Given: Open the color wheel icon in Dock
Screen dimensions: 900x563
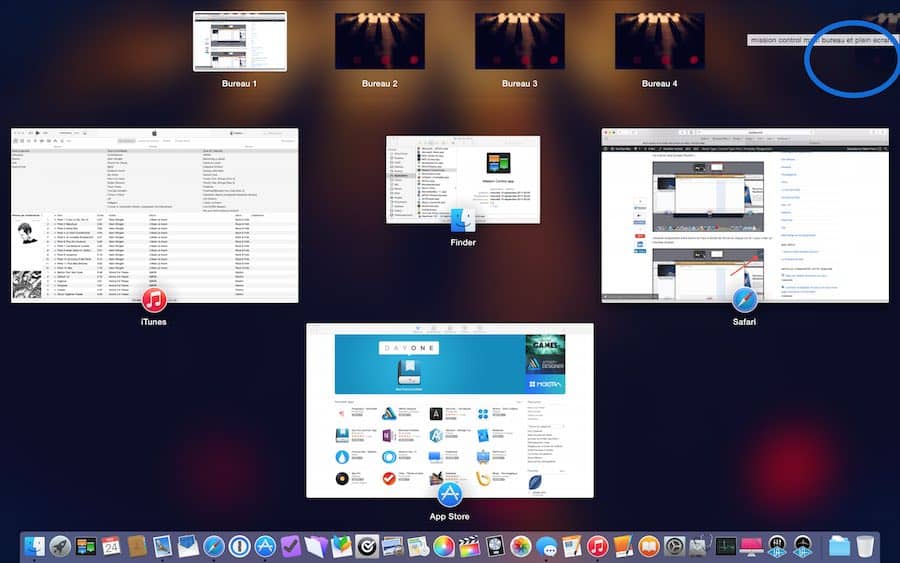Looking at the screenshot, I should [444, 546].
